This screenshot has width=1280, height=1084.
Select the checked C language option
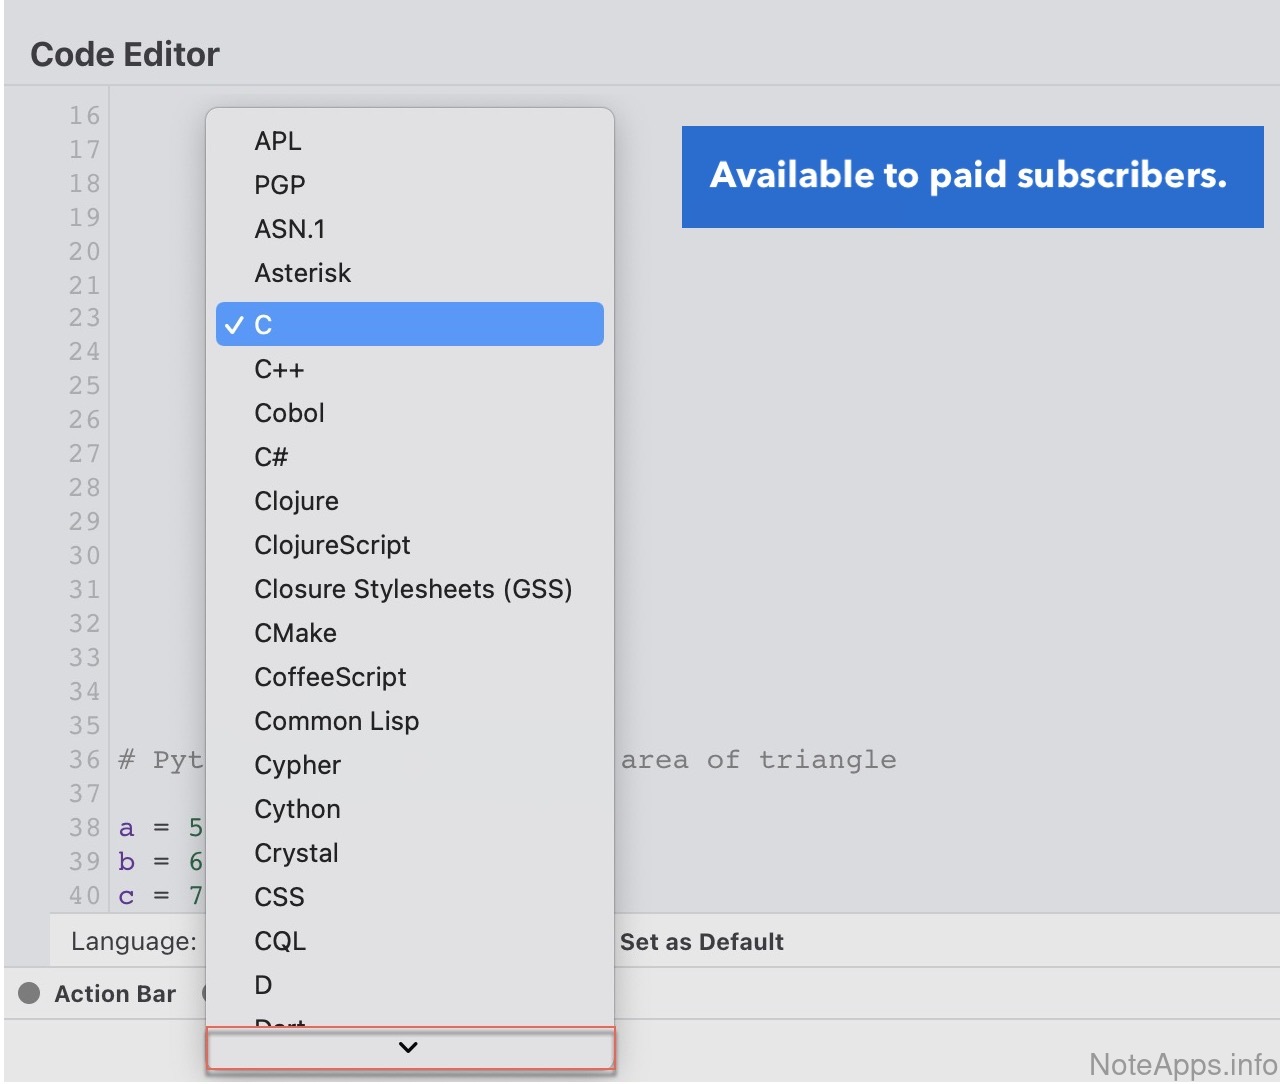[409, 325]
